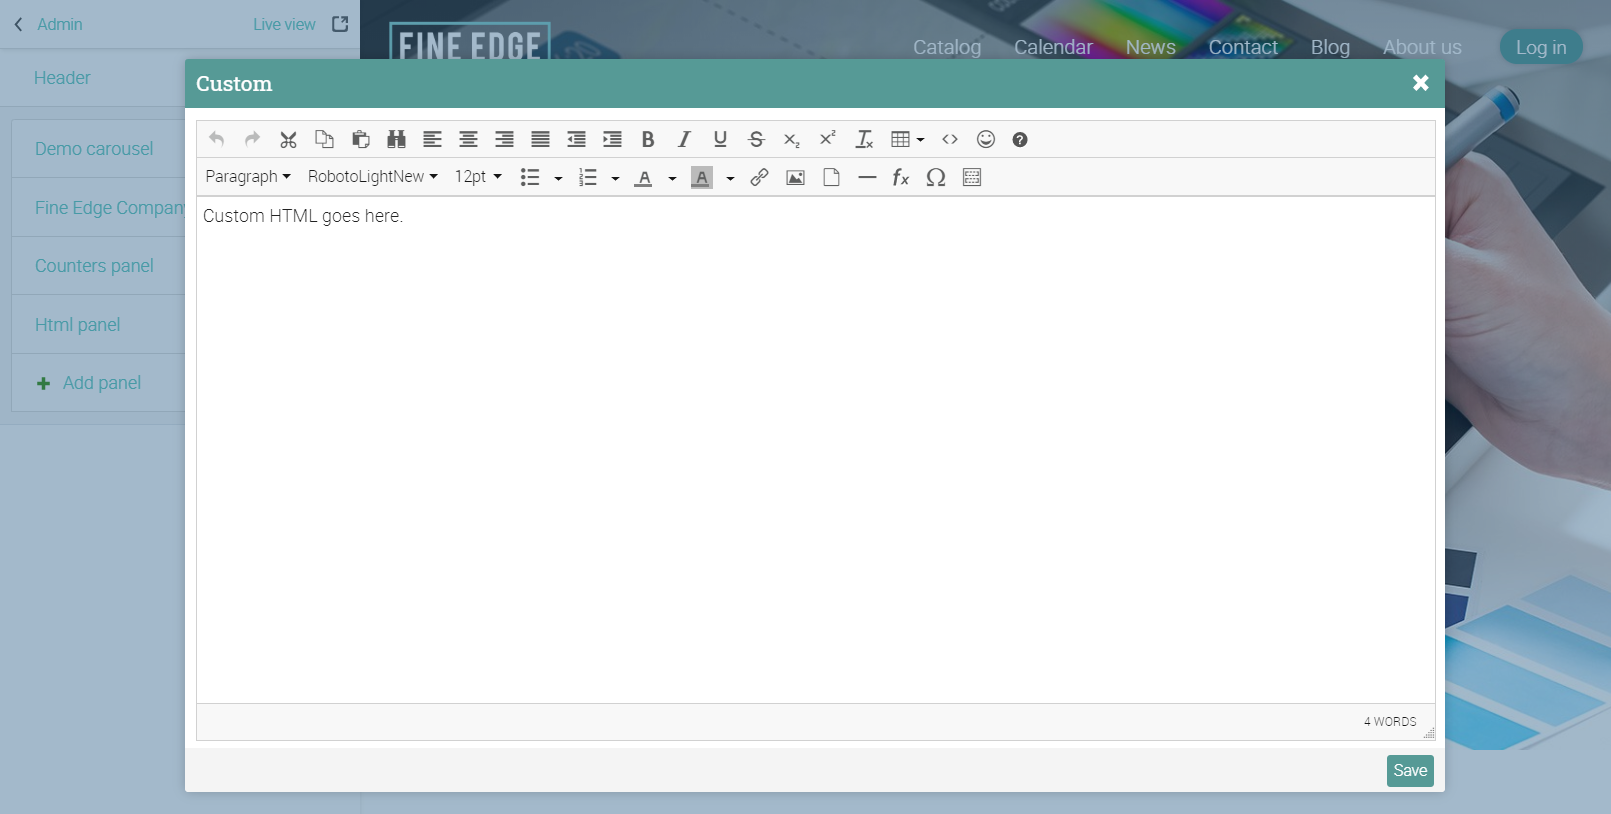
Task: Click the Log in button
Action: pyautogui.click(x=1541, y=47)
